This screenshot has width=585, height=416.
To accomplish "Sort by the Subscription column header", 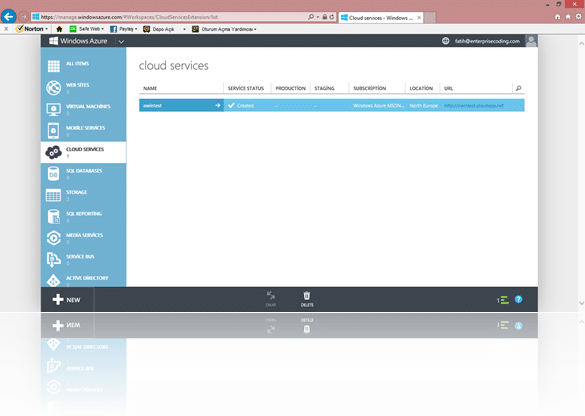I will click(x=370, y=88).
